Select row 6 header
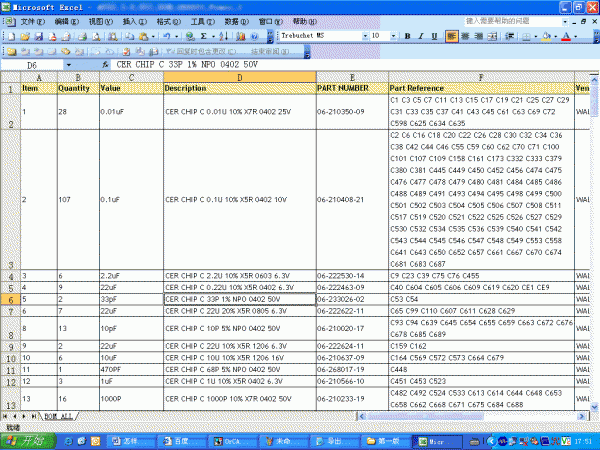600x450 pixels. tap(10, 300)
